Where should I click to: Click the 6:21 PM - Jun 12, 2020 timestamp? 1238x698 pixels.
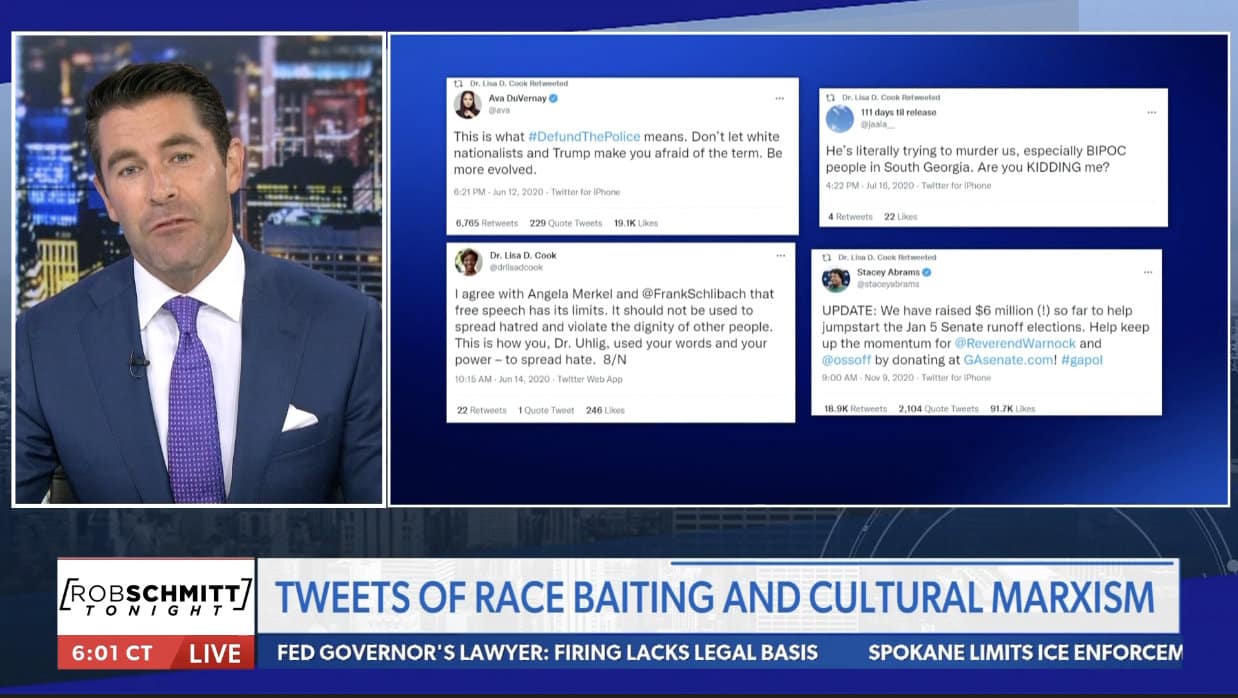(501, 192)
